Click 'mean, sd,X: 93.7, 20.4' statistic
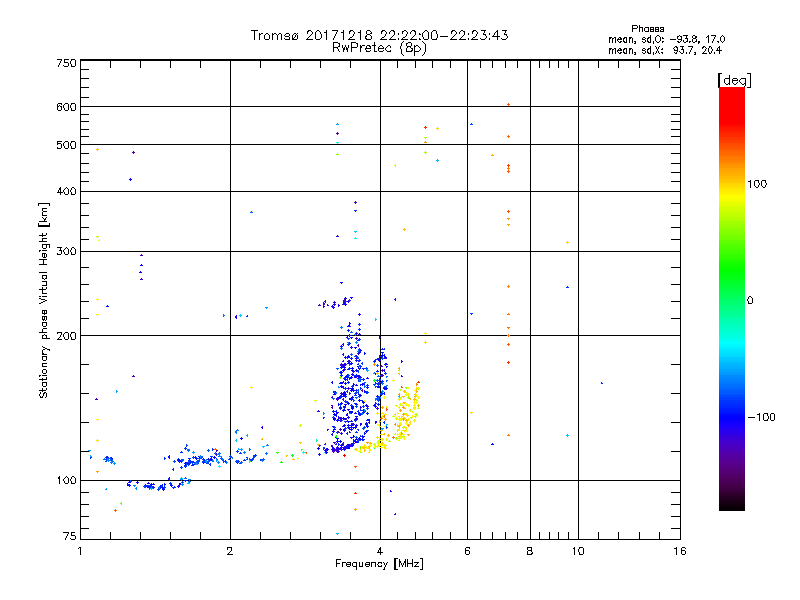Image resolution: width=800 pixels, height=600 pixels. point(665,50)
